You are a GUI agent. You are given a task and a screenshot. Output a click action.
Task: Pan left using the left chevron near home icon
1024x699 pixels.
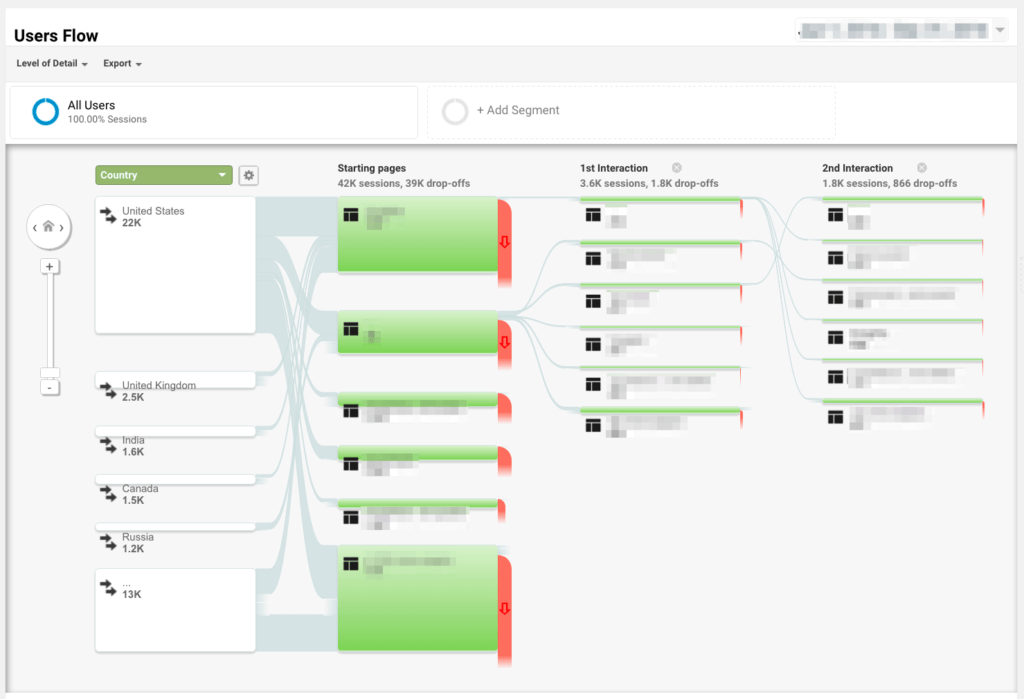click(x=34, y=228)
